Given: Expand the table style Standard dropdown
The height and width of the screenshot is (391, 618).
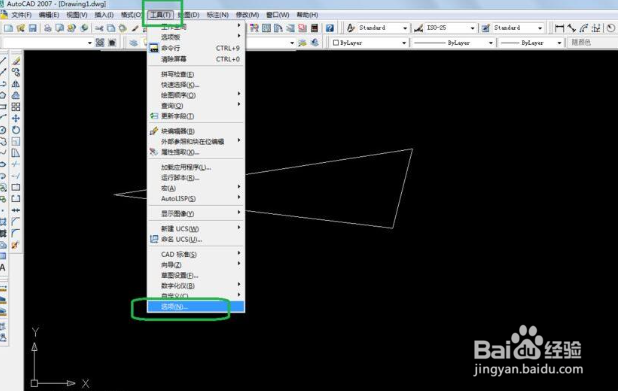Looking at the screenshot, I should click(x=540, y=28).
